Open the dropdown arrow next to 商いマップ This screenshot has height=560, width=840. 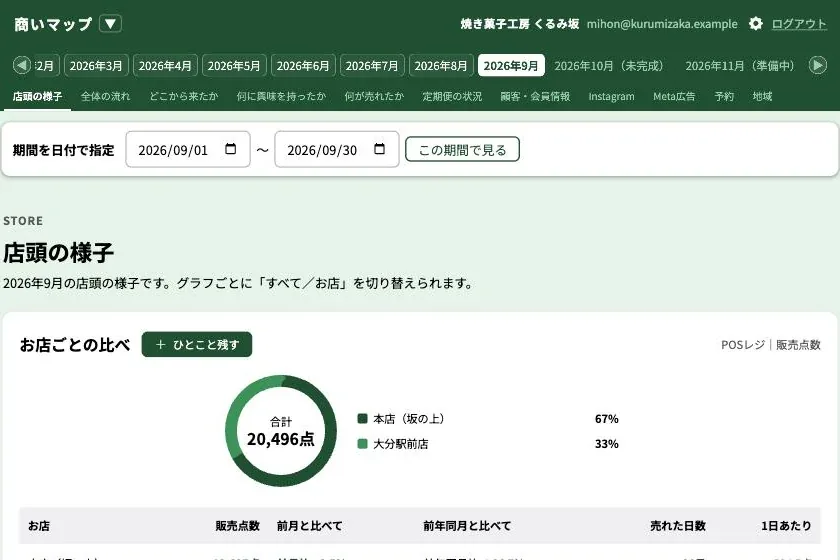[110, 24]
